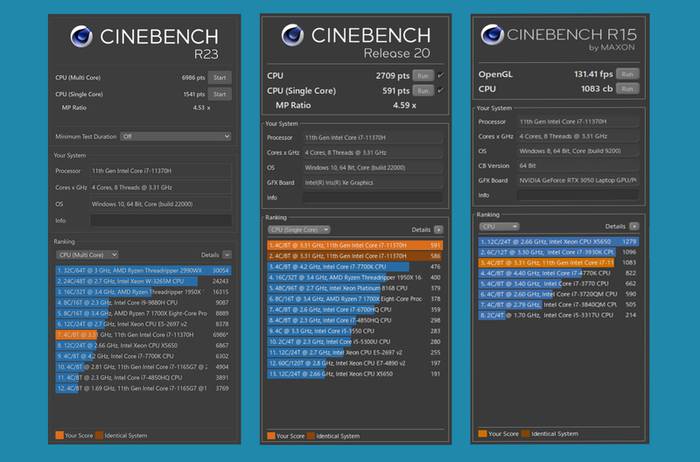
Task: Select R23 ranking row AMD Ryzen Threadripper 2990WX
Action: point(143,271)
